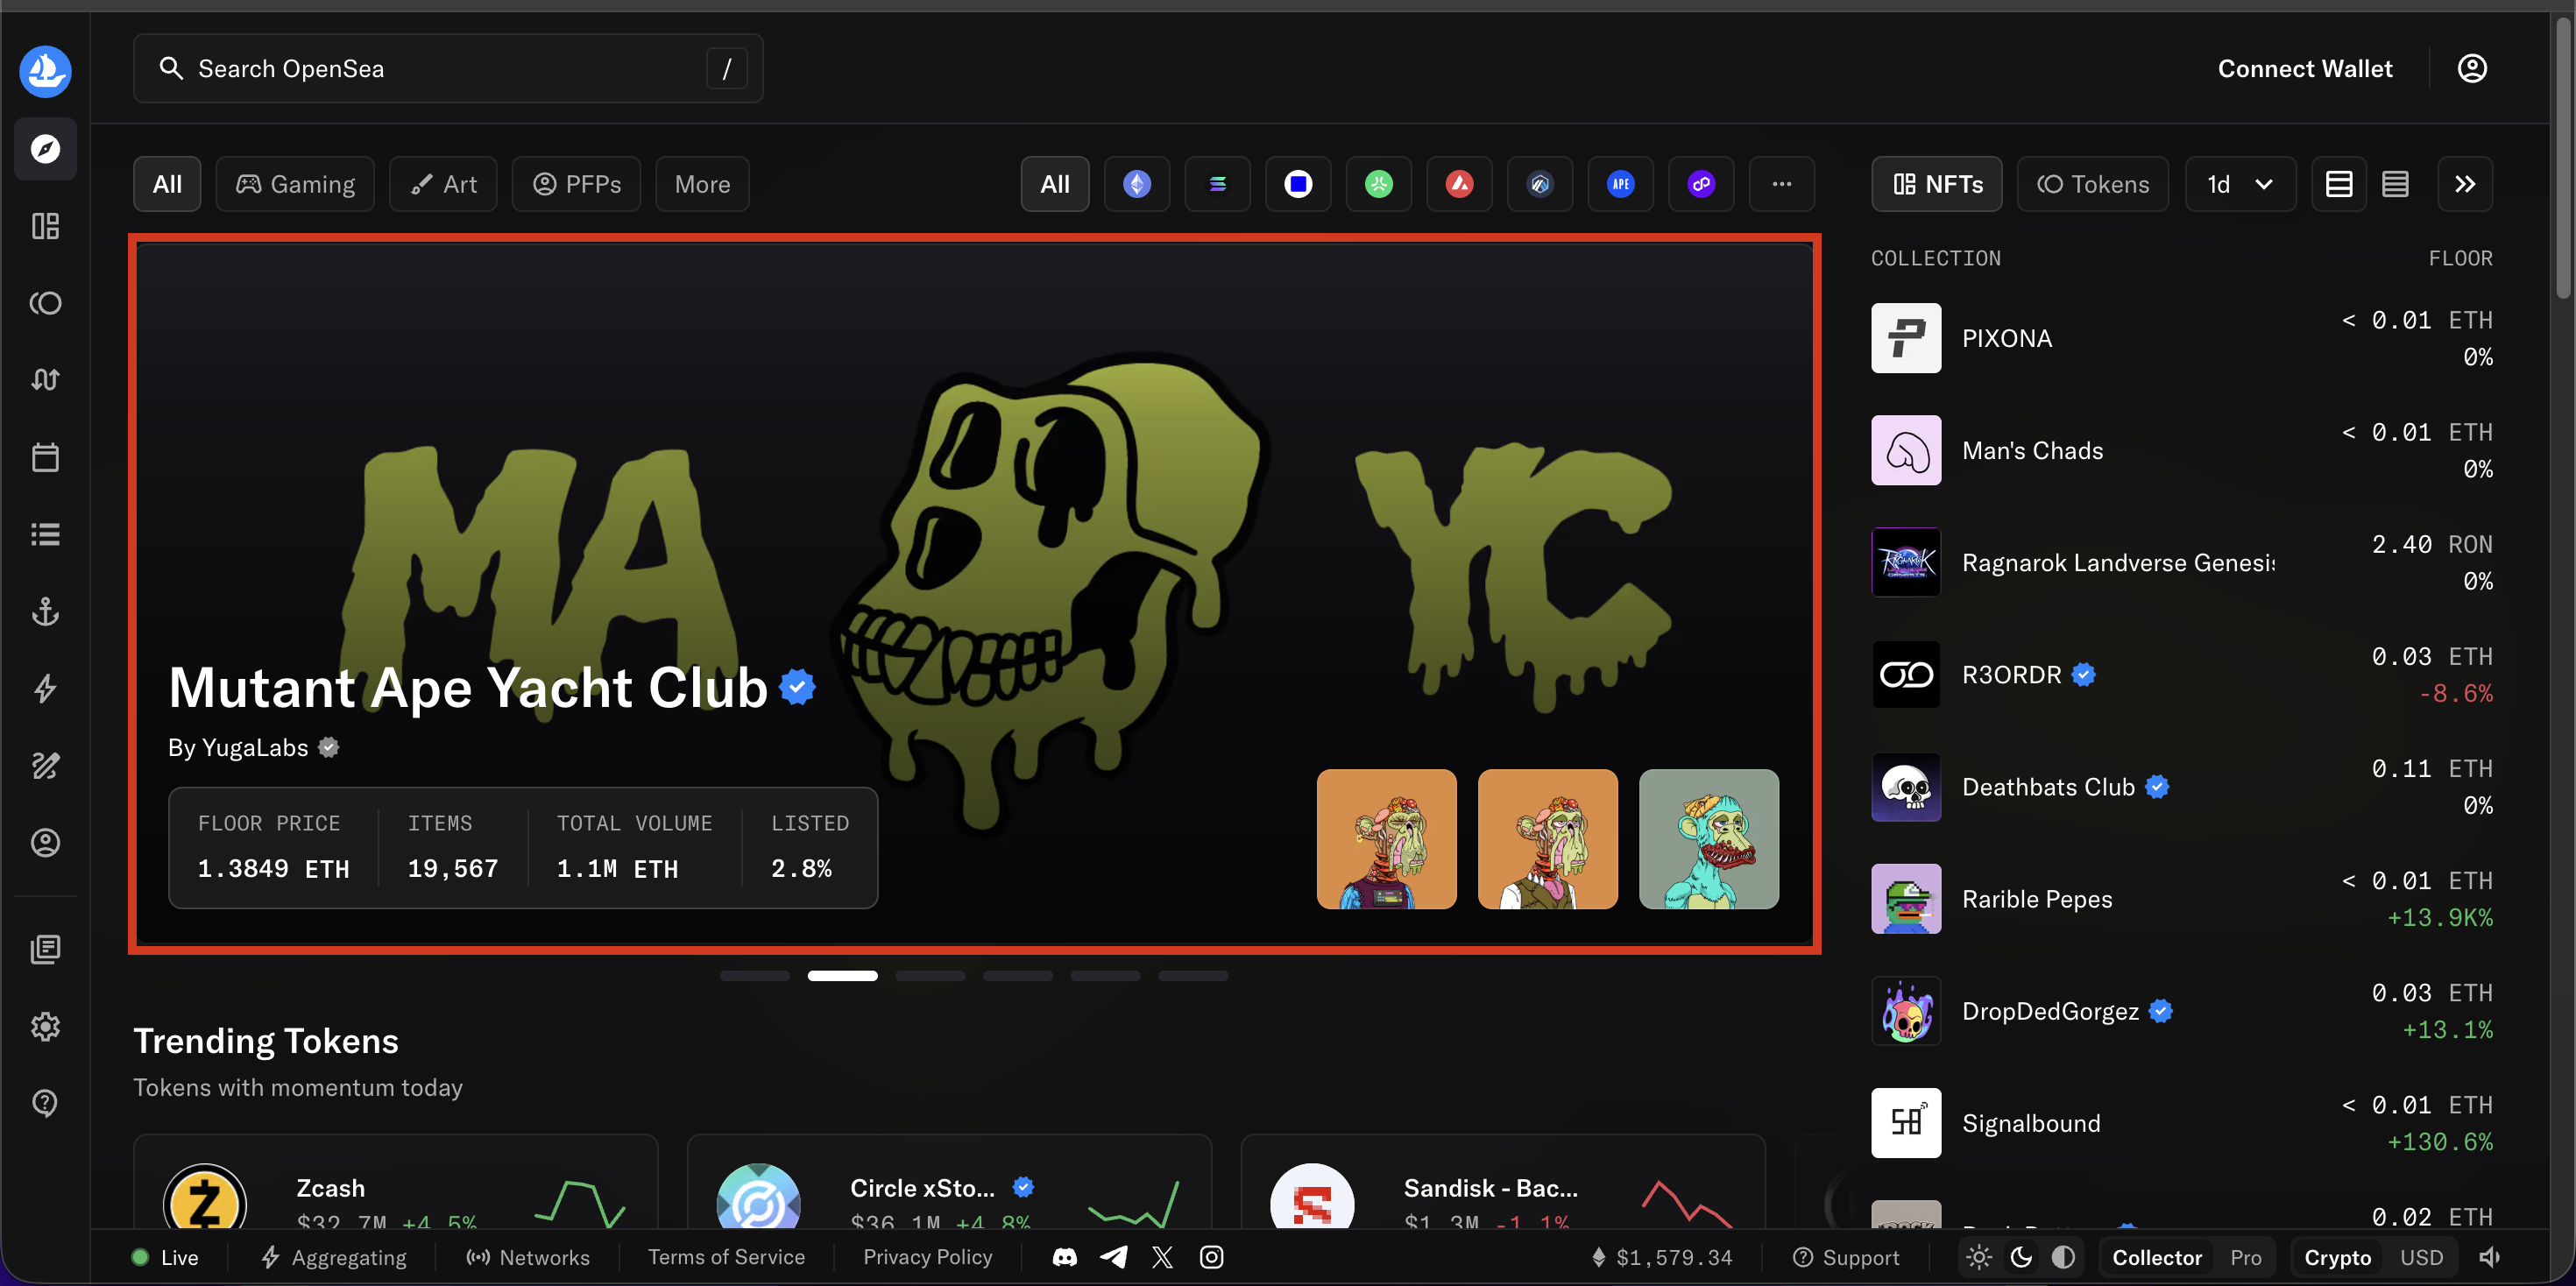
Task: Open the Studio pencil icon in sidebar
Action: [45, 765]
